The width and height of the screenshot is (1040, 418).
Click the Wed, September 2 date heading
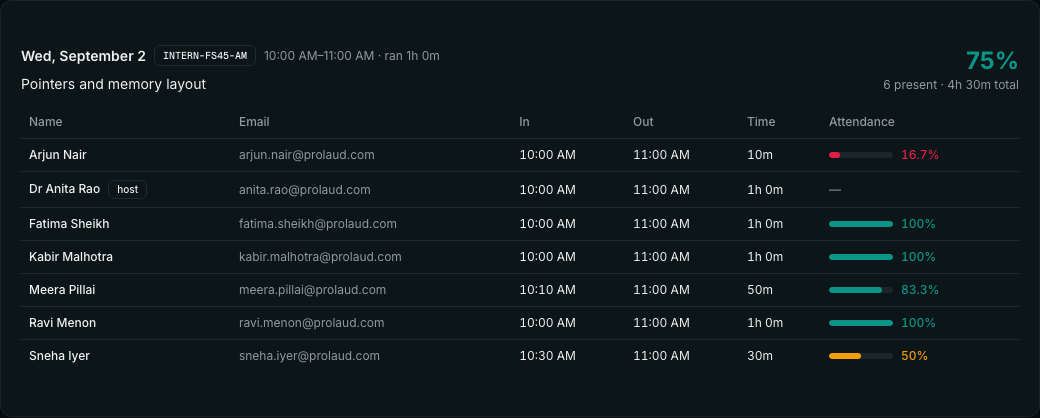(x=84, y=56)
